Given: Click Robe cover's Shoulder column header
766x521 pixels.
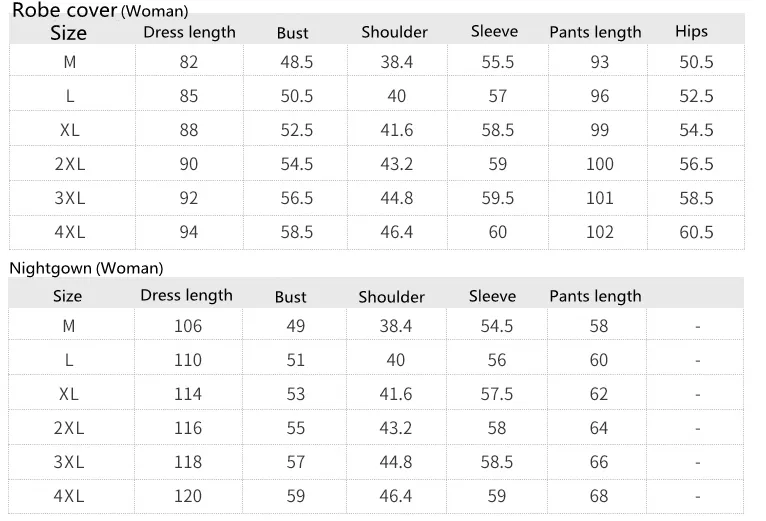Looking at the screenshot, I should click(396, 32).
